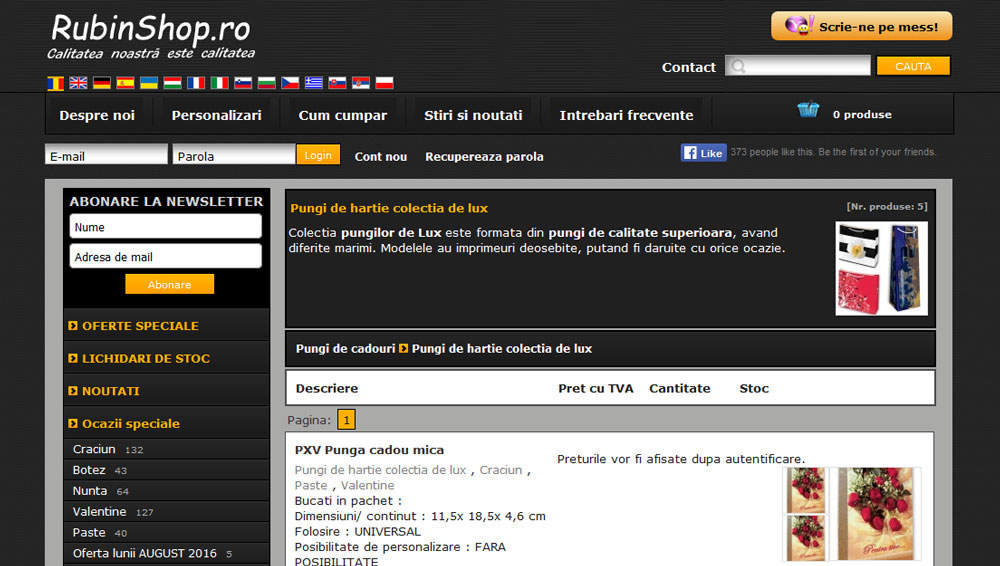Viewport: 1000px width, 566px height.
Task: Switch language using the Romanian flag
Action: coord(55,83)
